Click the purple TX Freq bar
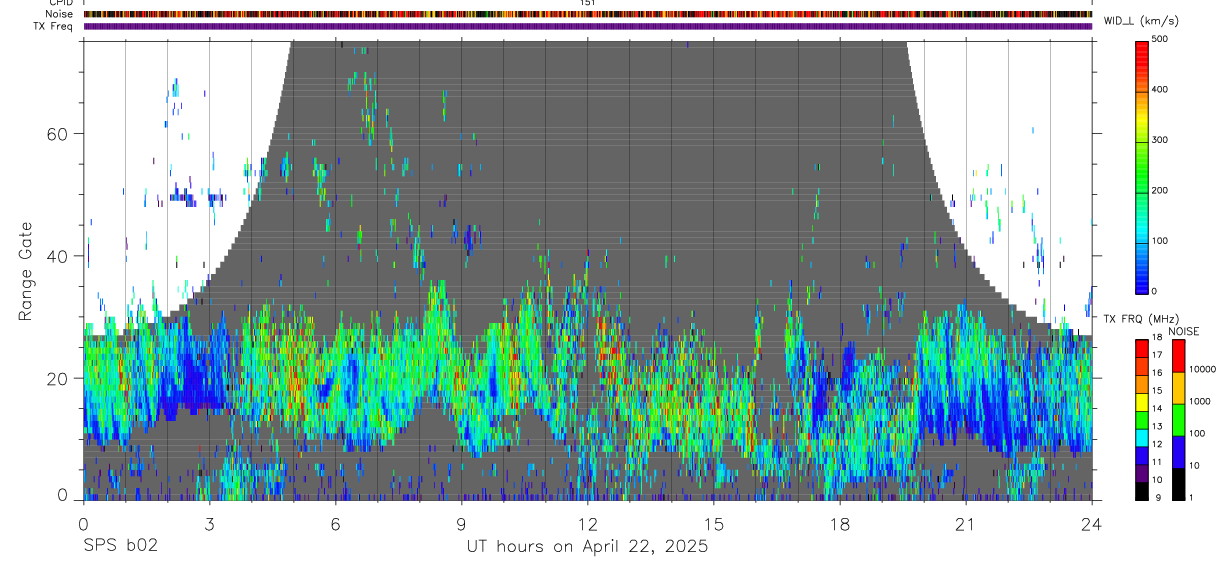 pos(587,26)
